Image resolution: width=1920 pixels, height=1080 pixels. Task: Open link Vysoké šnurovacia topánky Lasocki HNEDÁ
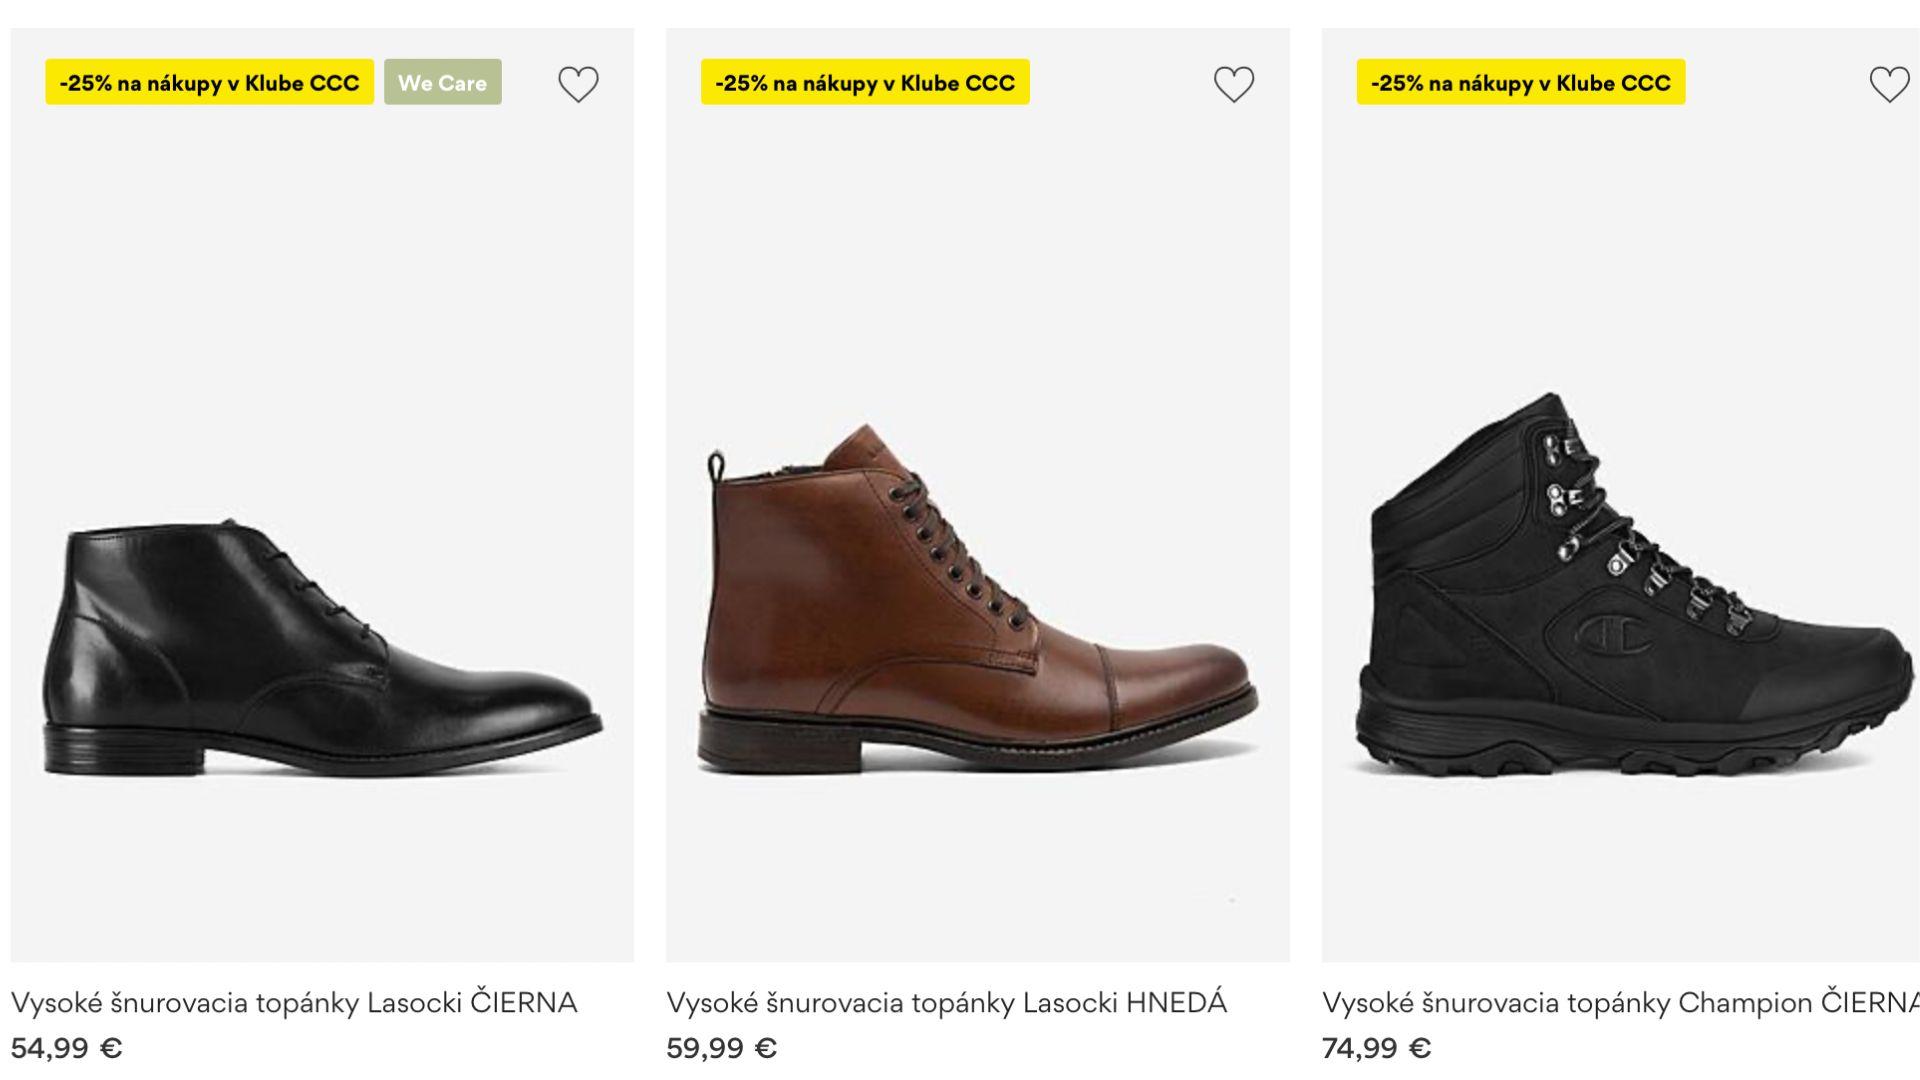946,1002
